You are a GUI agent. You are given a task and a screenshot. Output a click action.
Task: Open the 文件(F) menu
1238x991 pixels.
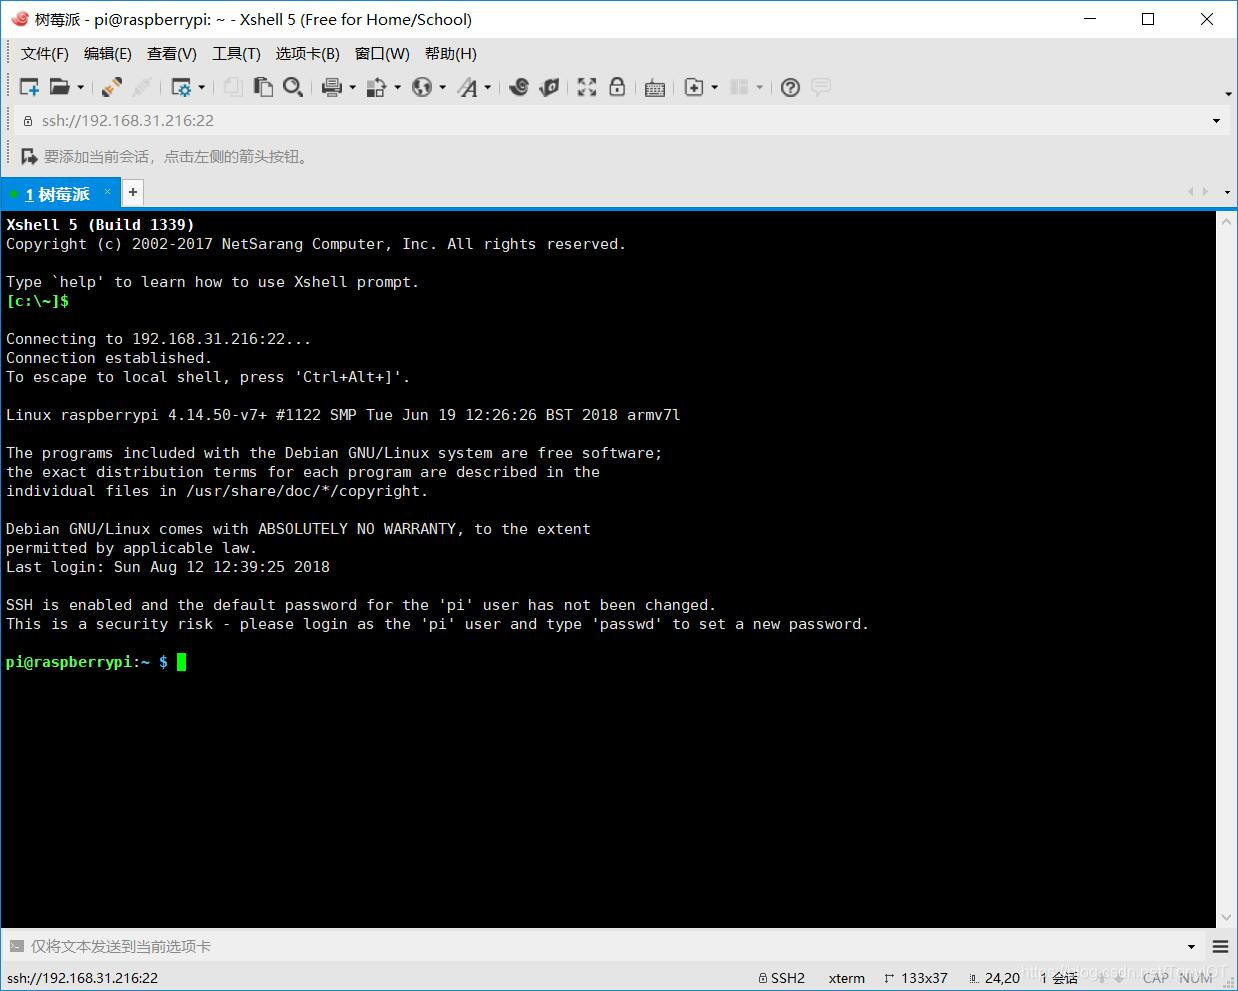pos(45,54)
